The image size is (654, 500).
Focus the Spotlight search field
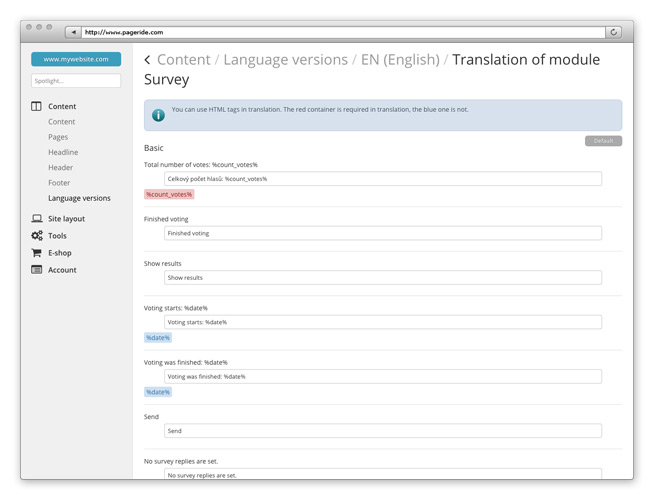pos(76,80)
